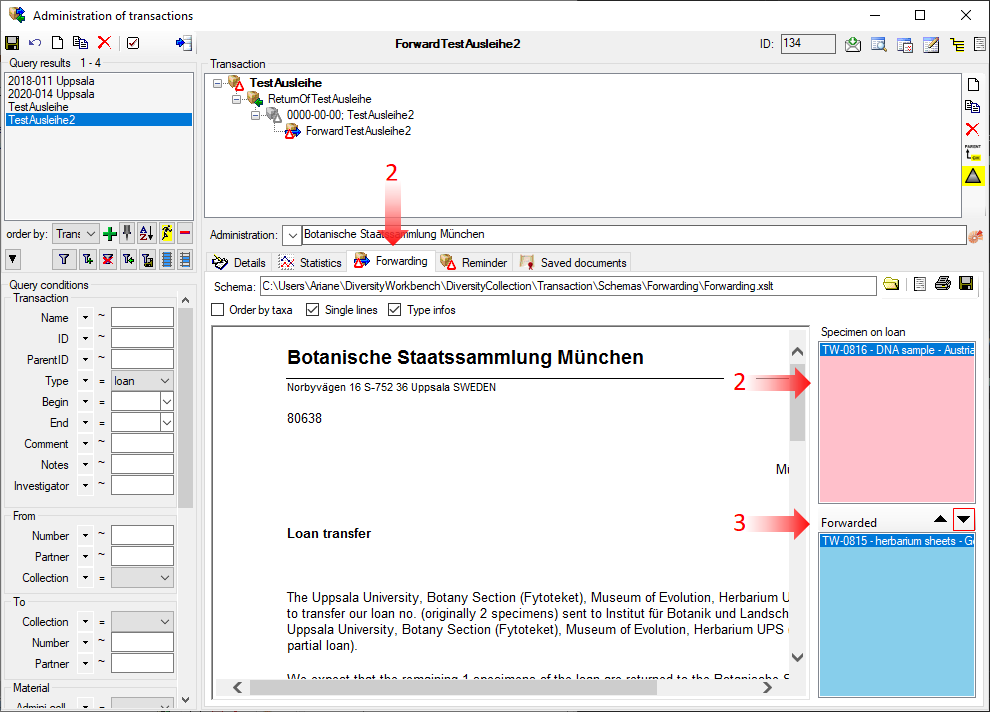This screenshot has height=712, width=990.
Task: Click the Investigator query input field
Action: point(142,485)
